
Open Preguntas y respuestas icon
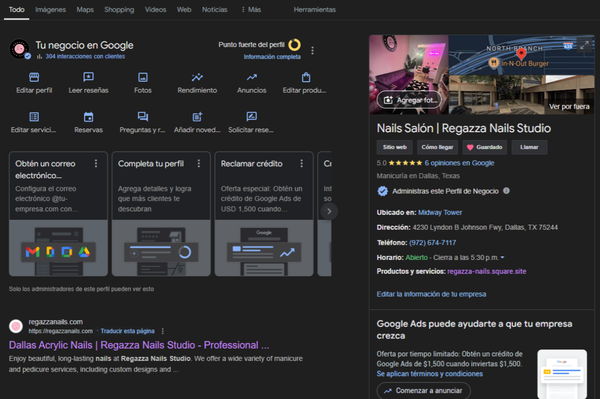click(143, 117)
